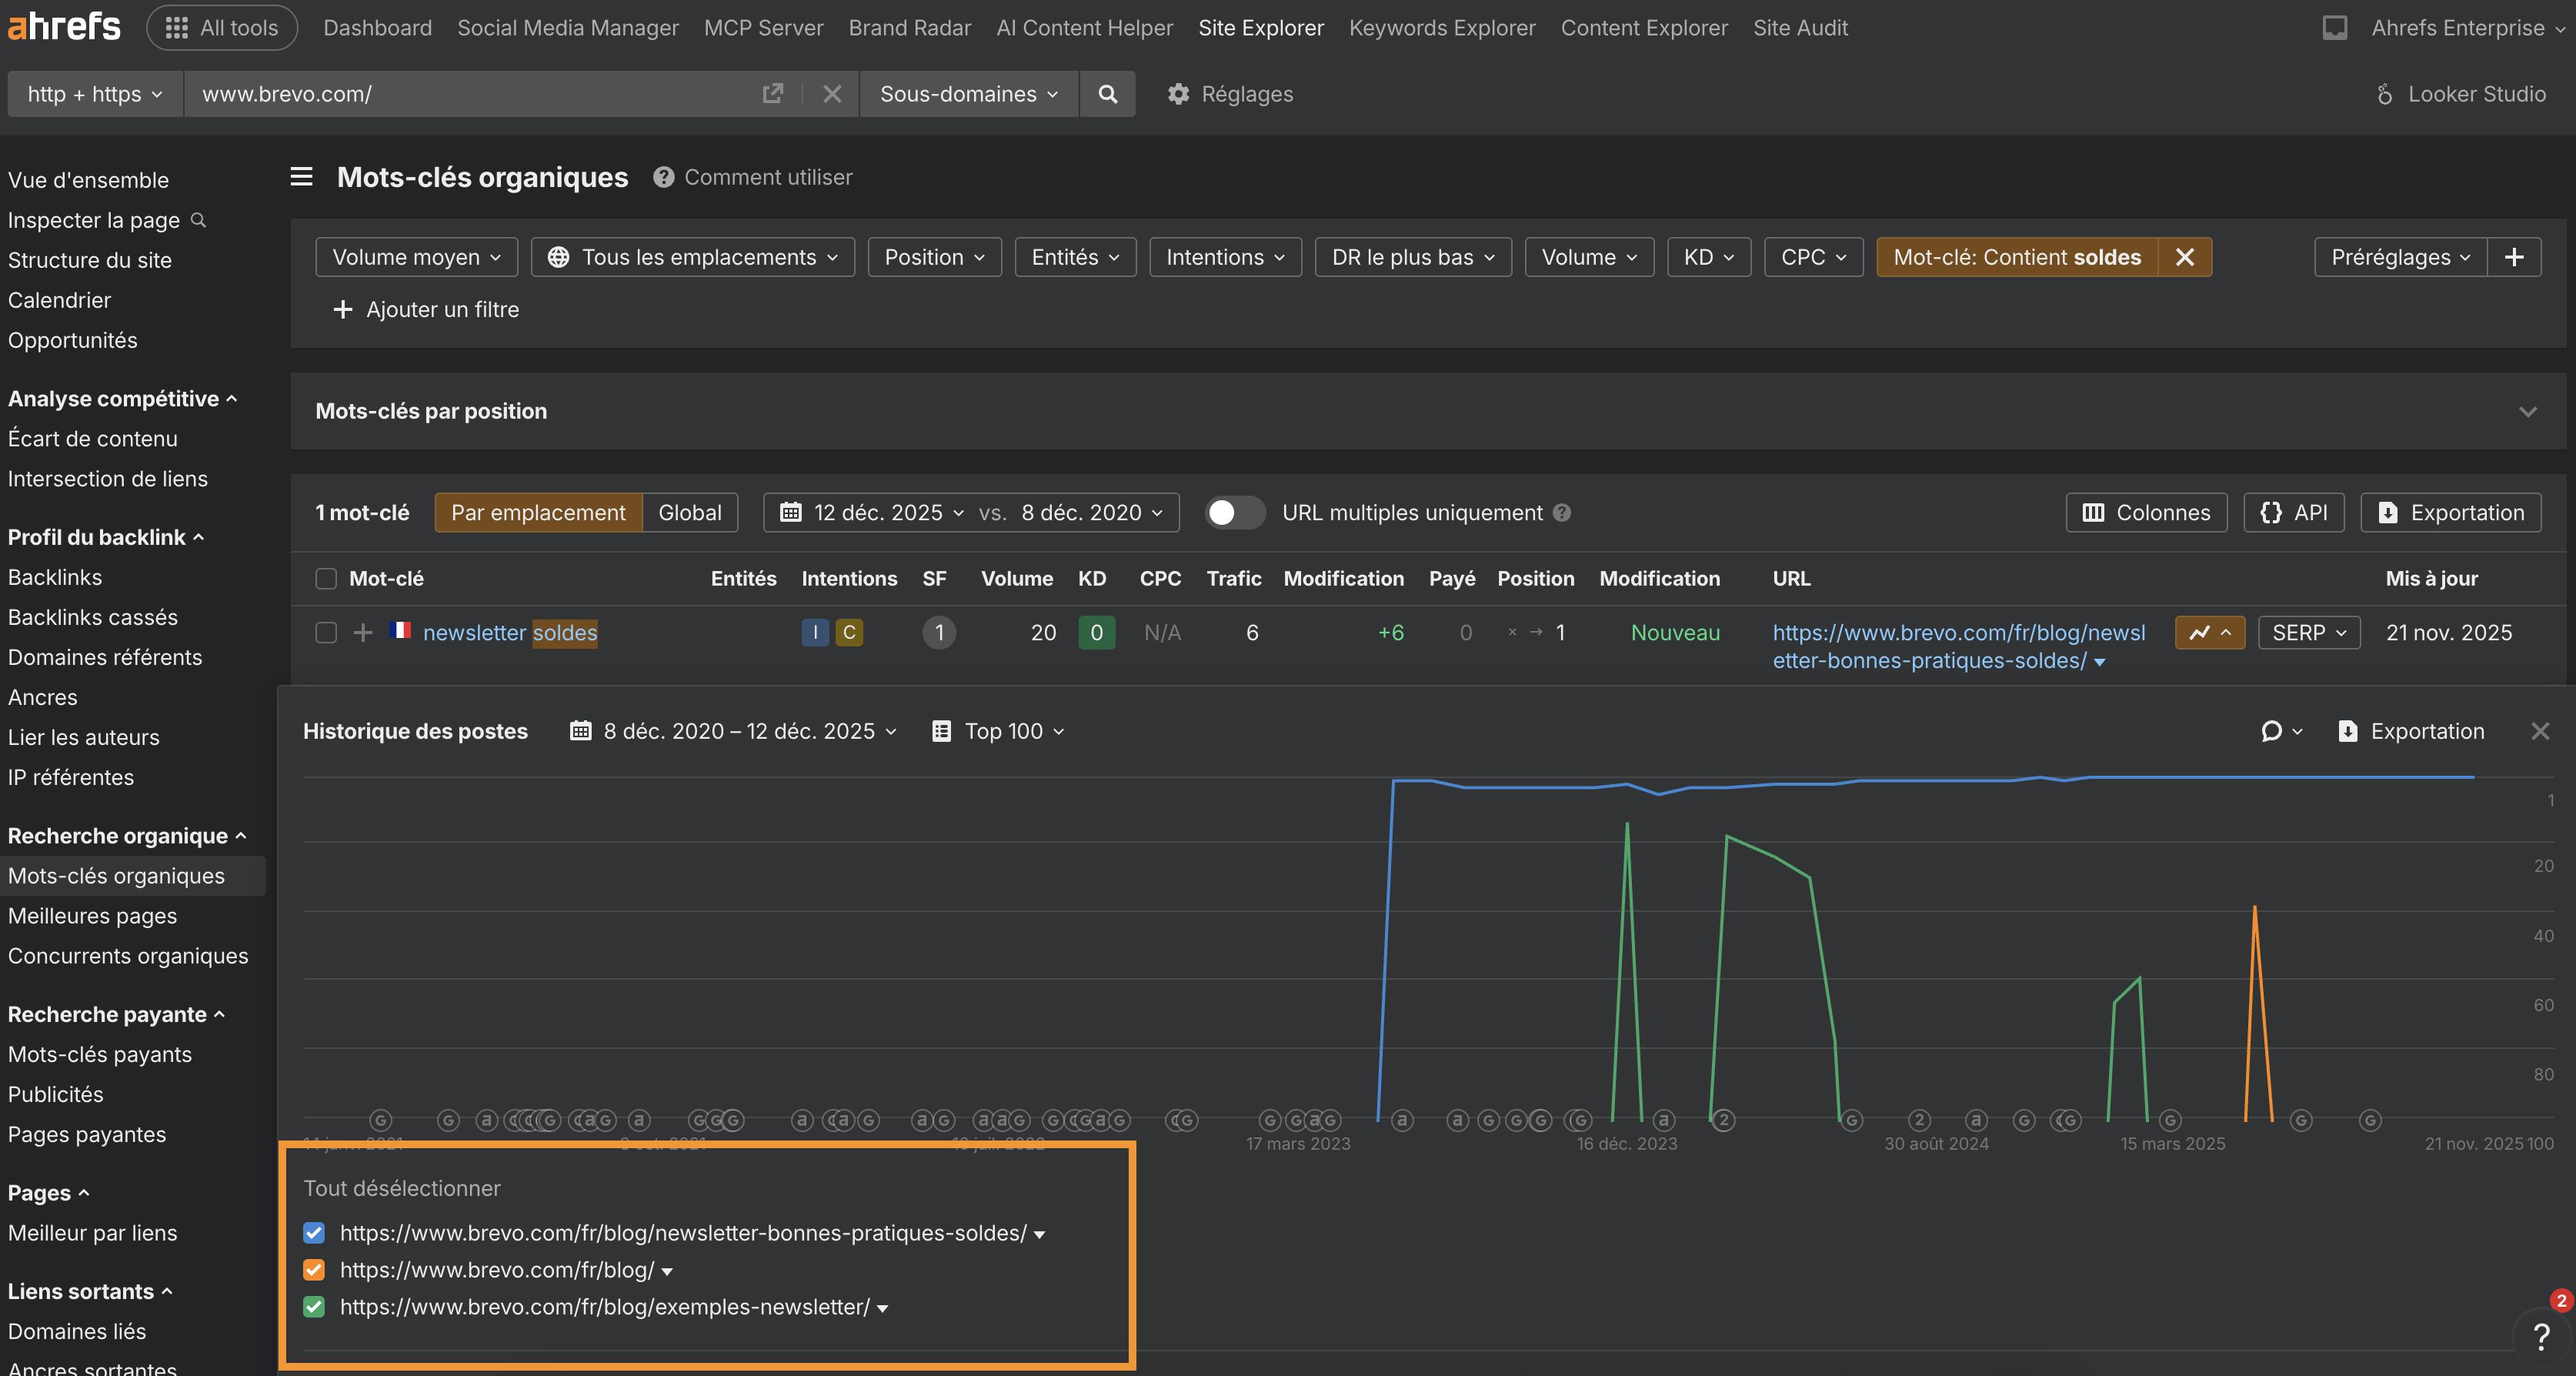The width and height of the screenshot is (2576, 1376).
Task: Open the API button
Action: pyautogui.click(x=2293, y=513)
